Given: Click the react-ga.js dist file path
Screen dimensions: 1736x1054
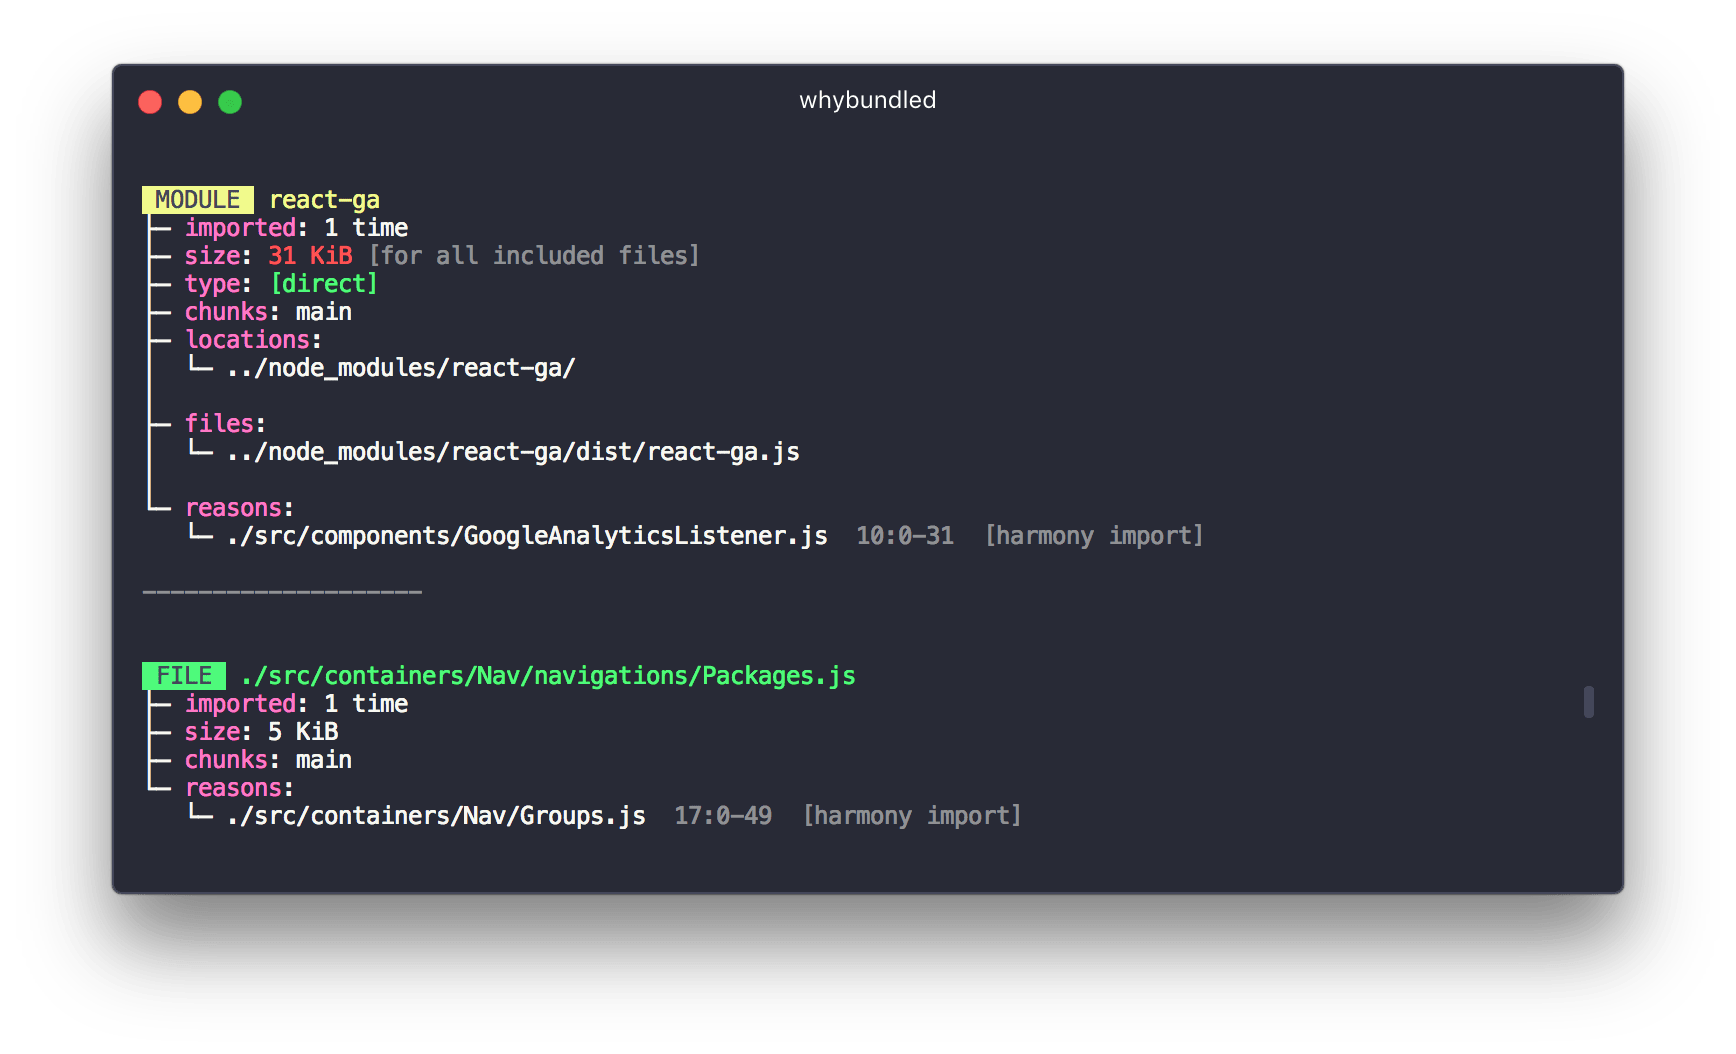Looking at the screenshot, I should click(513, 452).
